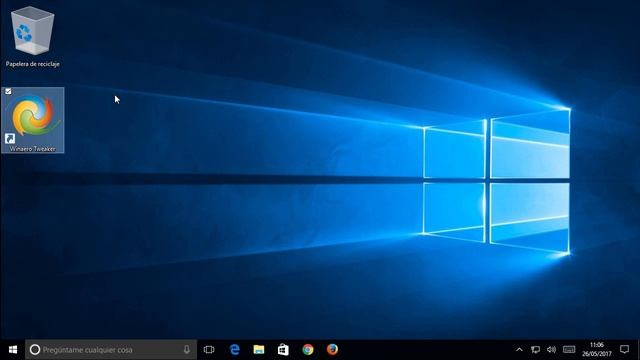Click the Papelera de reciclaje label
The image size is (640, 360).
point(33,64)
